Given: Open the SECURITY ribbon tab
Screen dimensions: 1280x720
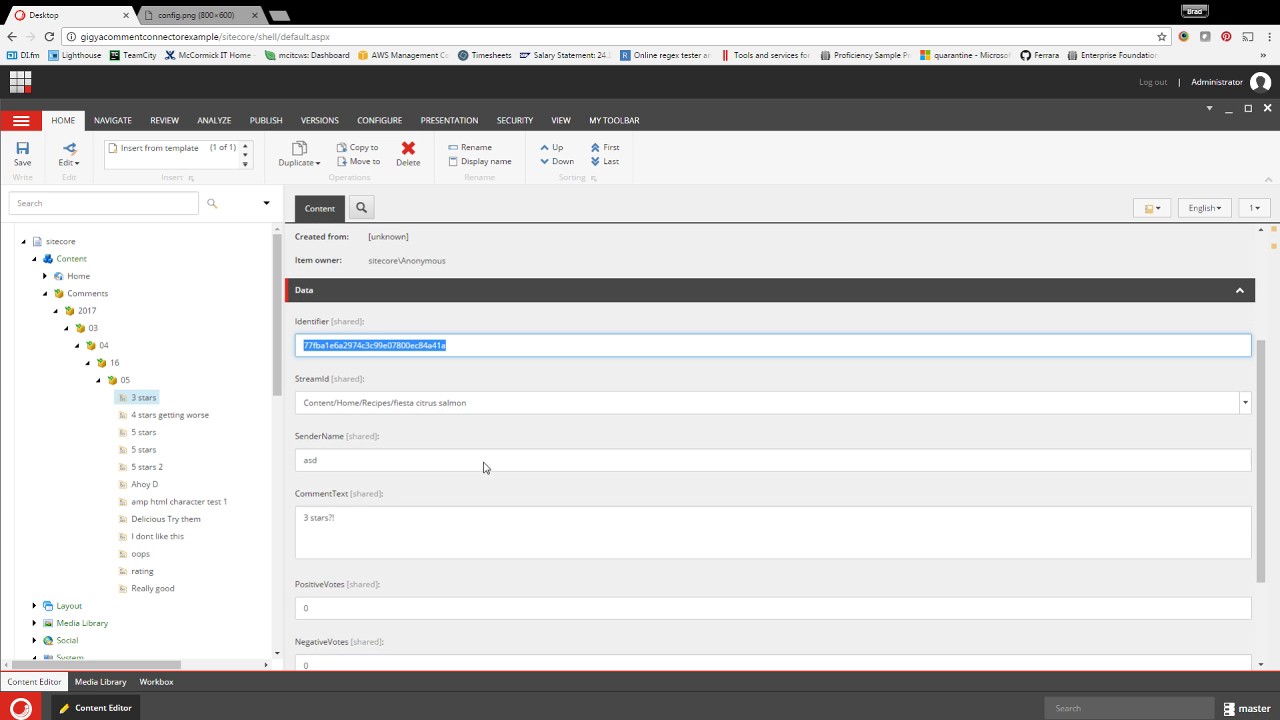Looking at the screenshot, I should (x=515, y=120).
